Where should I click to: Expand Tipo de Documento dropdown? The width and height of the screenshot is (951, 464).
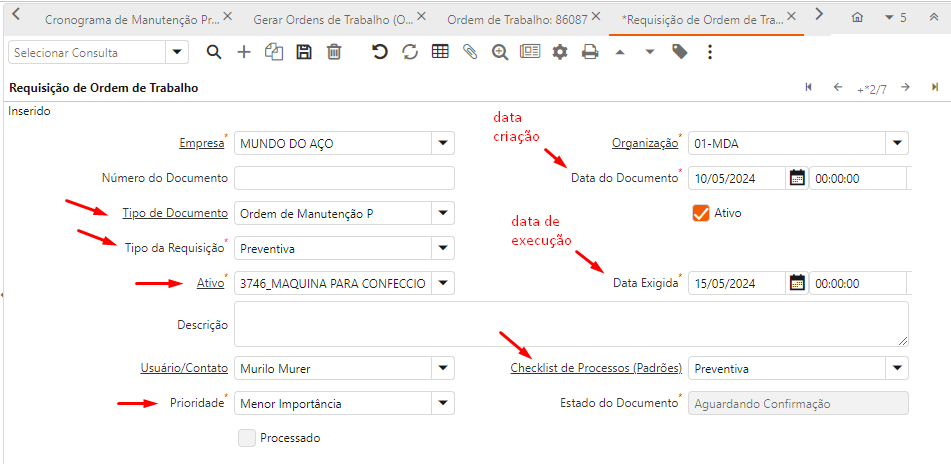(442, 213)
